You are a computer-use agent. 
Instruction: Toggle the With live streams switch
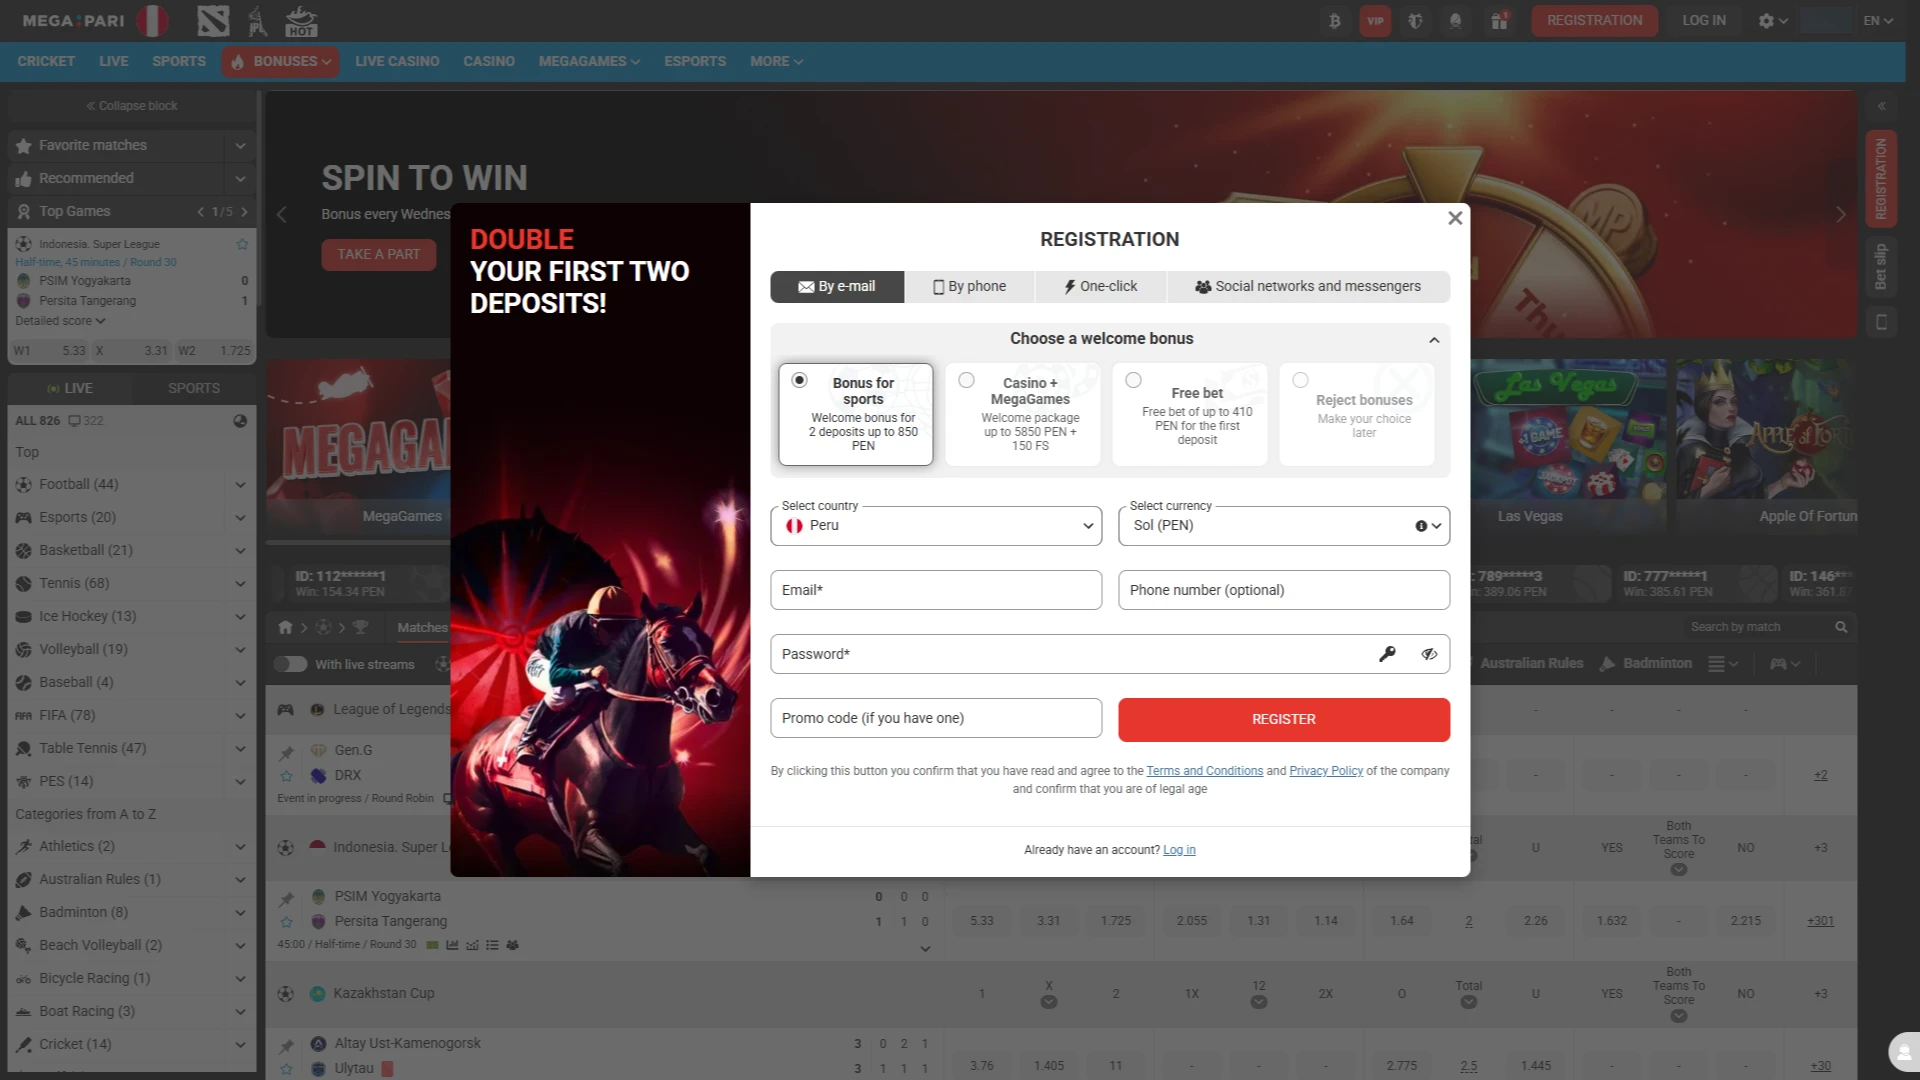click(290, 664)
